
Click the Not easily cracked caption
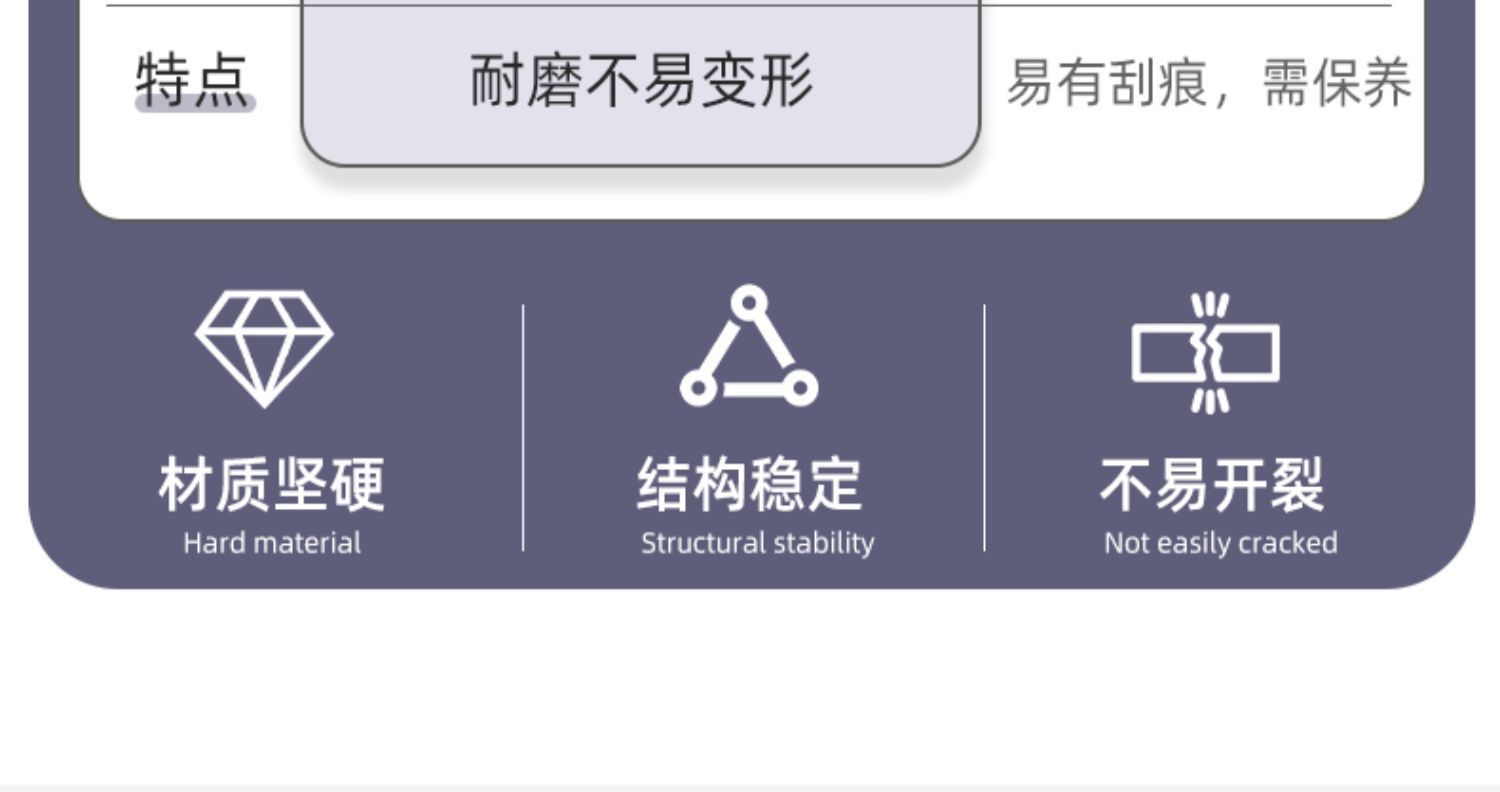pyautogui.click(x=1220, y=543)
